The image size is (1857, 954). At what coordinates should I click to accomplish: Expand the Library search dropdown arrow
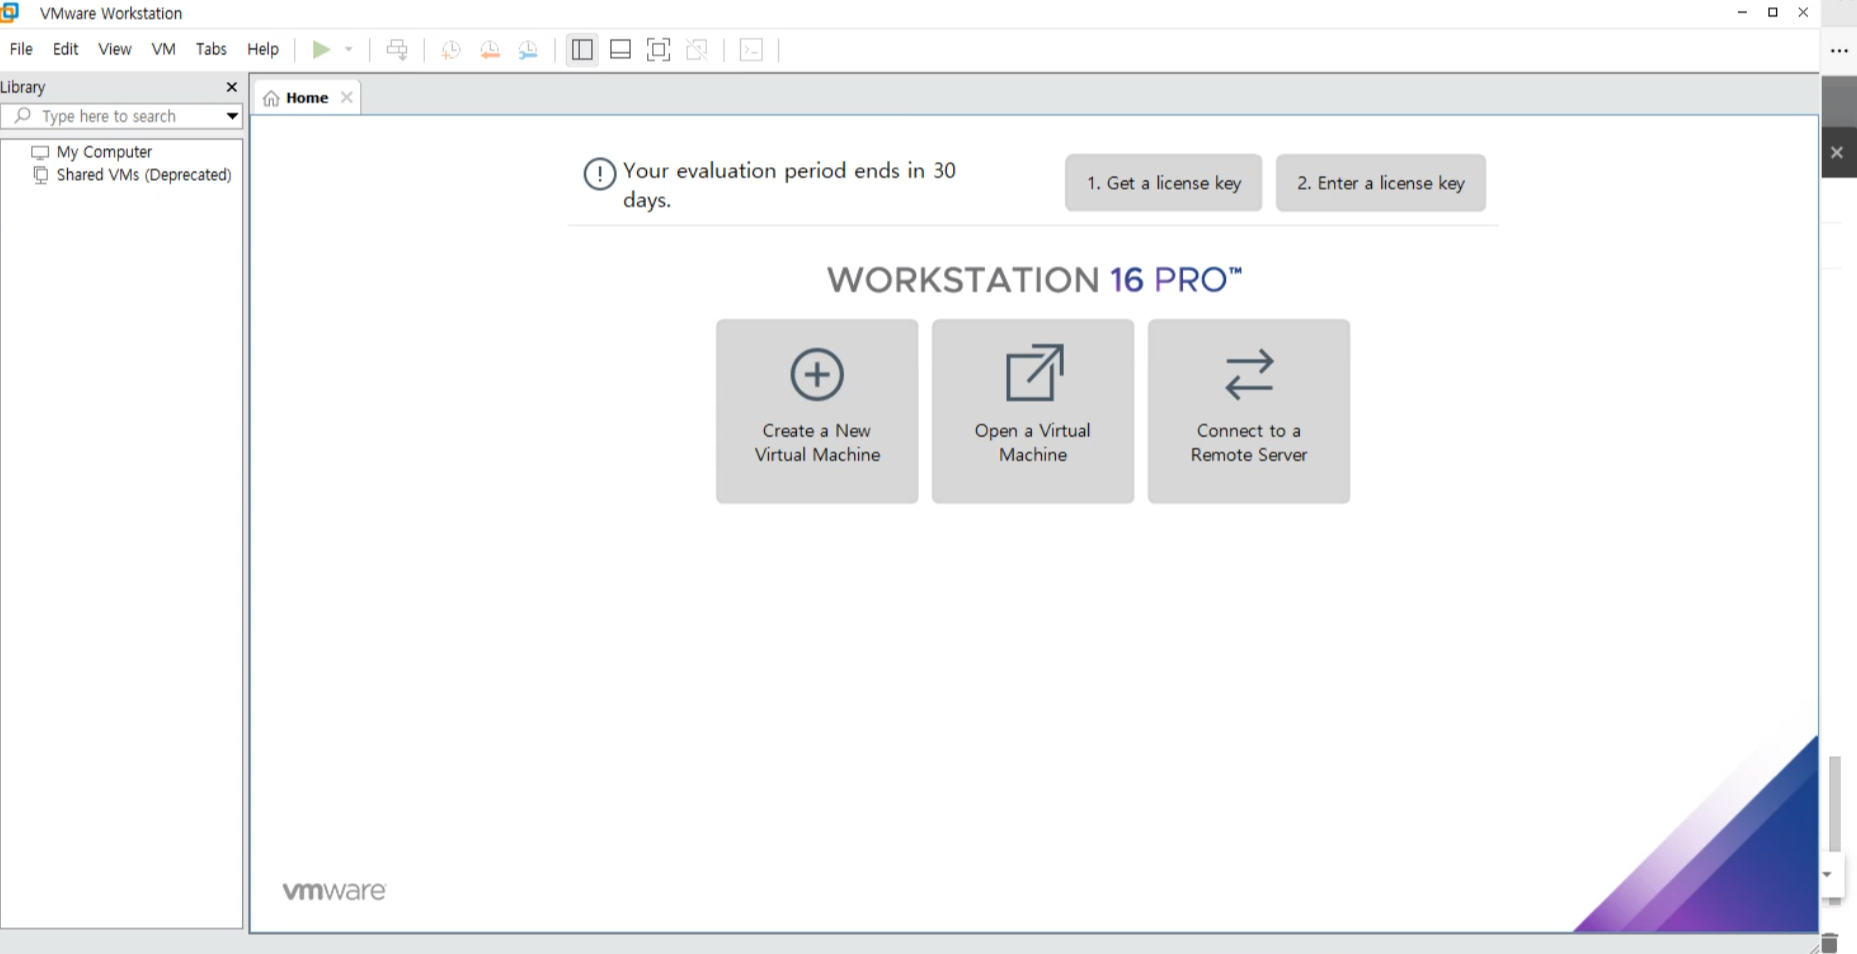click(x=232, y=116)
